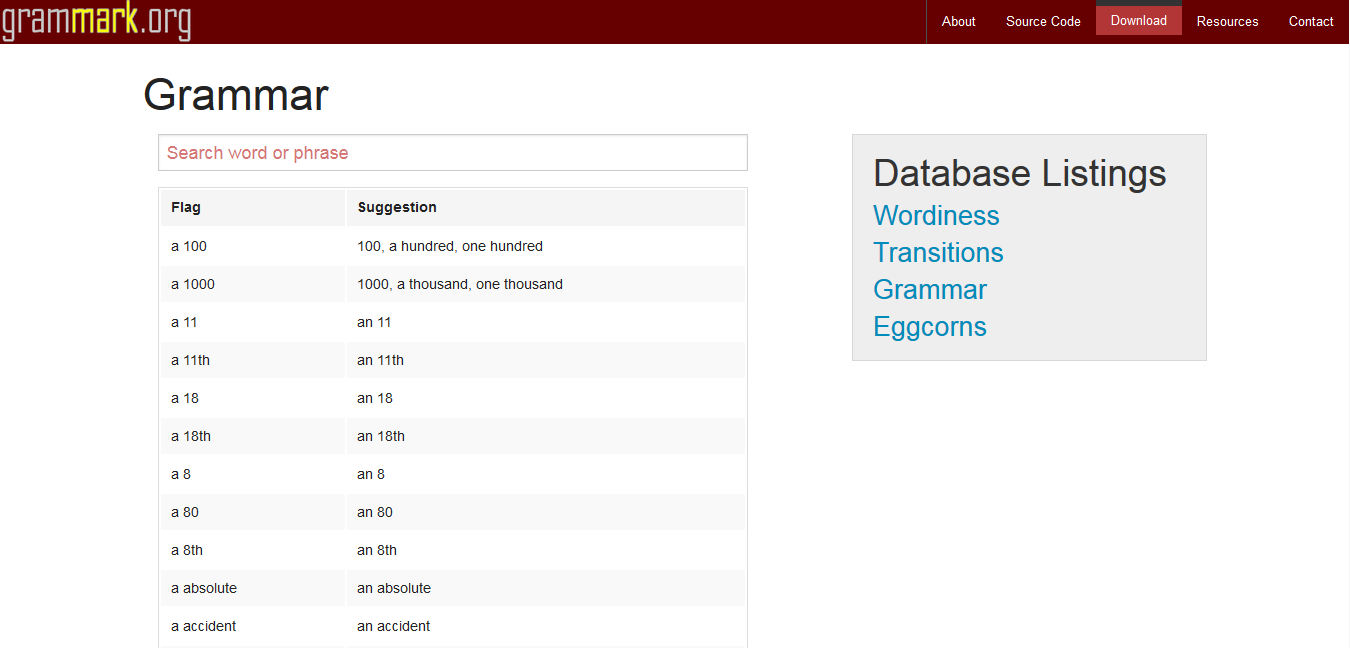Viewport: 1350px width, 648px height.
Task: Select the 'a 100' flag cell
Action: point(253,246)
